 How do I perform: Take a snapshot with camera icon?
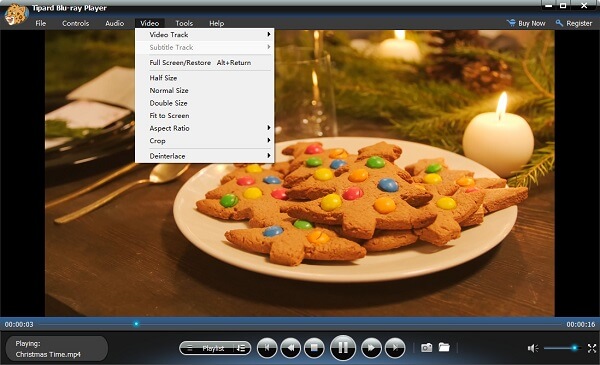coord(426,348)
